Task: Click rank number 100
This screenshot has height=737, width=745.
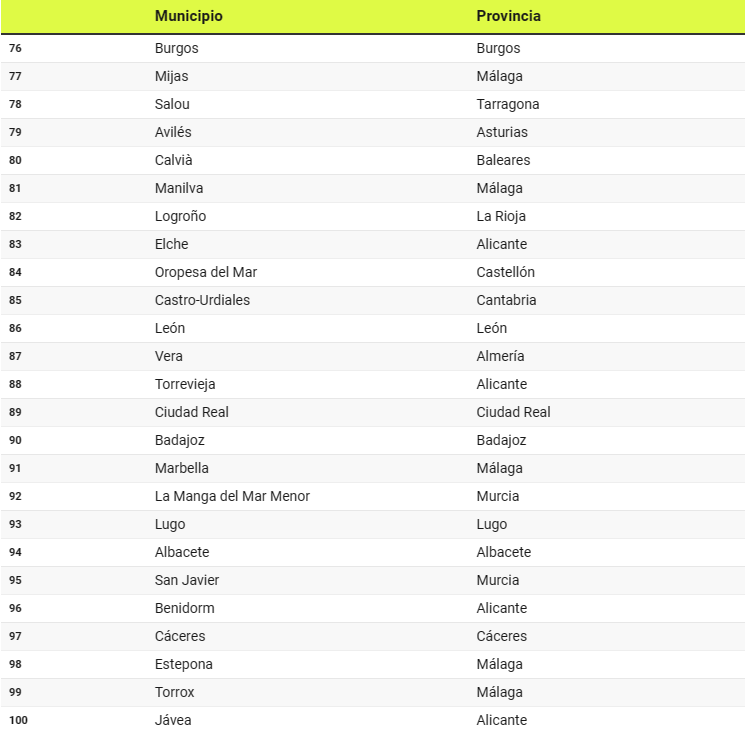Action: click(x=19, y=720)
